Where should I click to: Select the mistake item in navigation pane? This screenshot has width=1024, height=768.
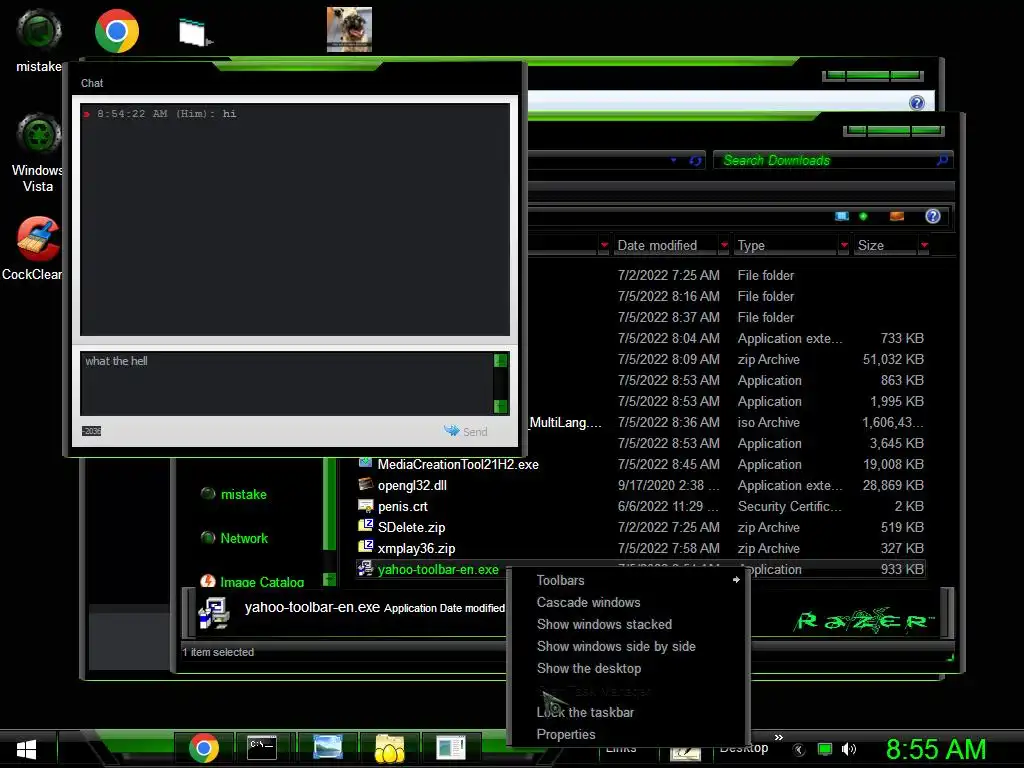pyautogui.click(x=244, y=494)
